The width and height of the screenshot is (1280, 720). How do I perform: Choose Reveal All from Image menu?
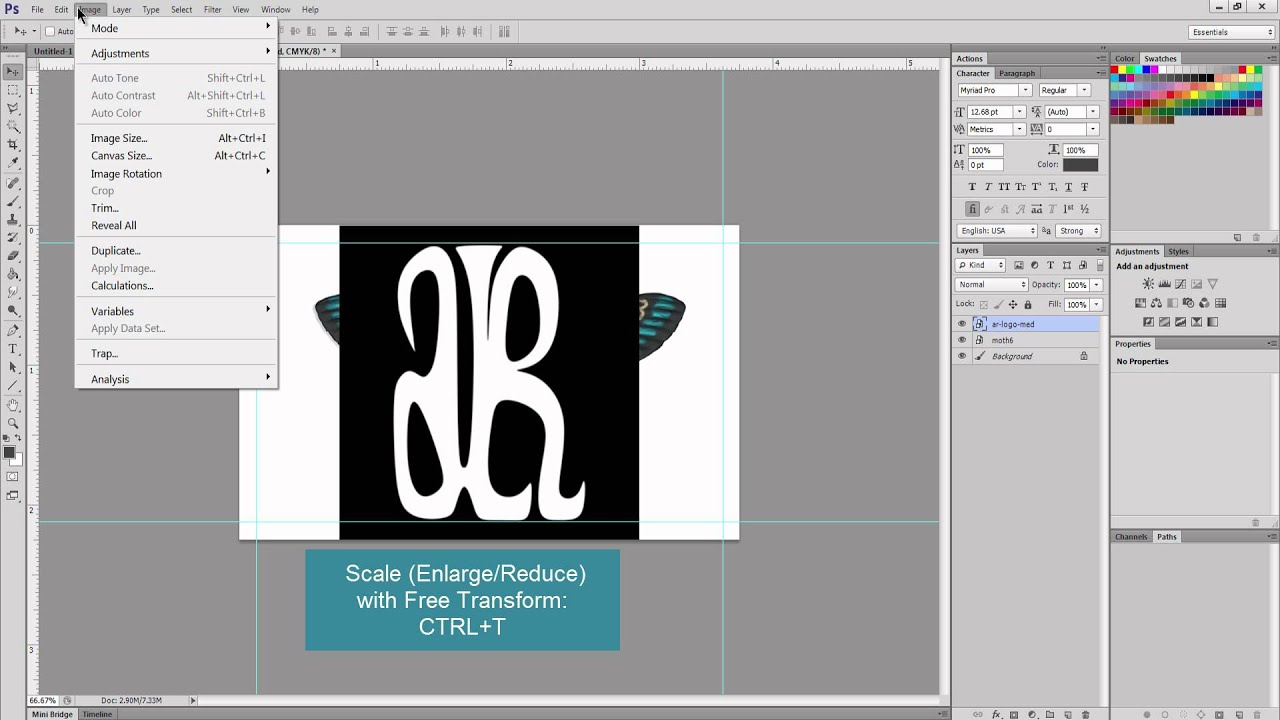pyautogui.click(x=175, y=226)
